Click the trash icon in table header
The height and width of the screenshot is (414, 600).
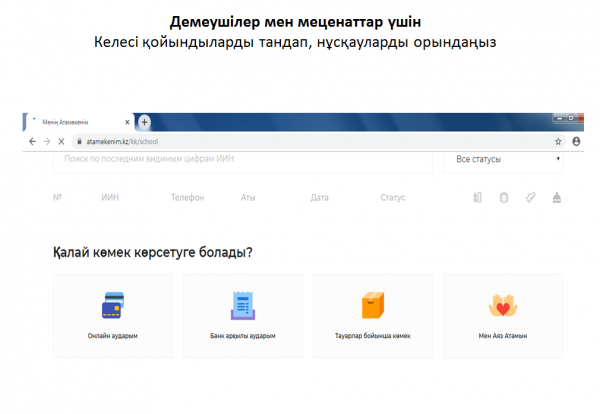pyautogui.click(x=504, y=197)
